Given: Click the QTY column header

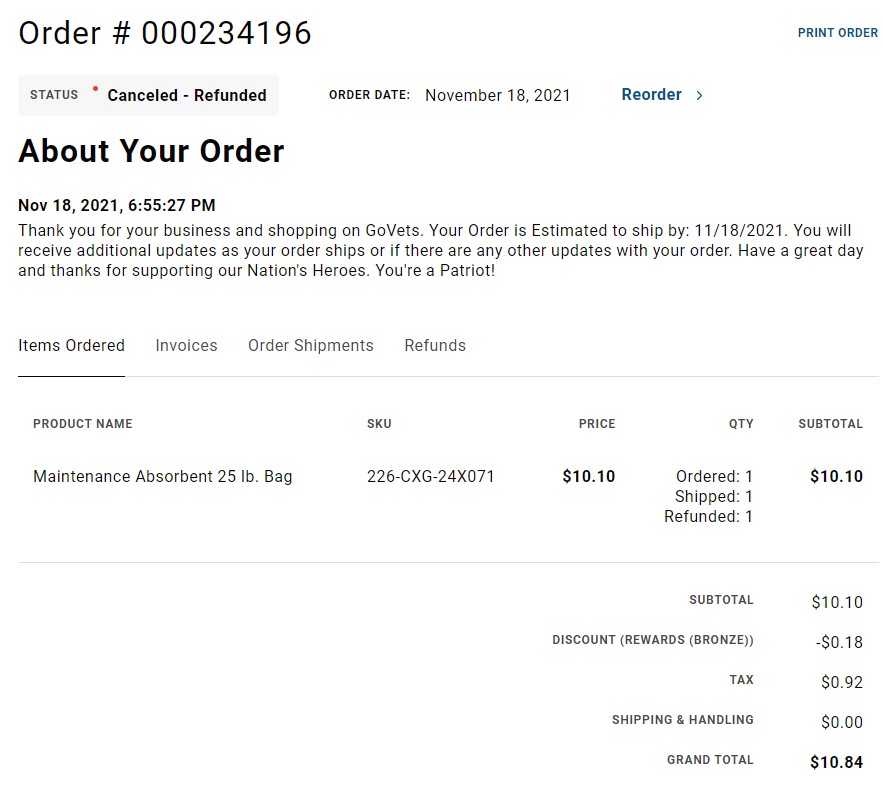Looking at the screenshot, I should click(x=741, y=424).
